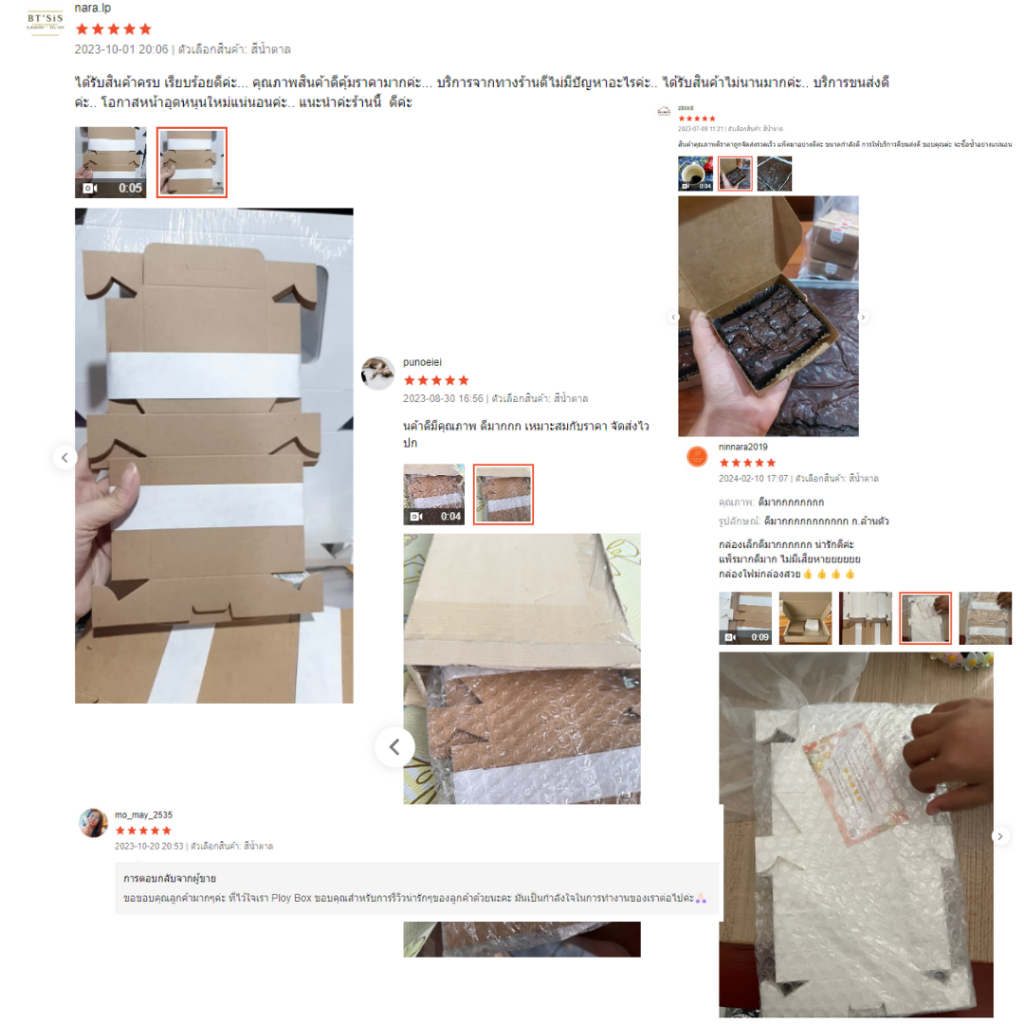The image size is (1024, 1024).
Task: Go to next brownie image in top-right review
Action: tap(863, 317)
